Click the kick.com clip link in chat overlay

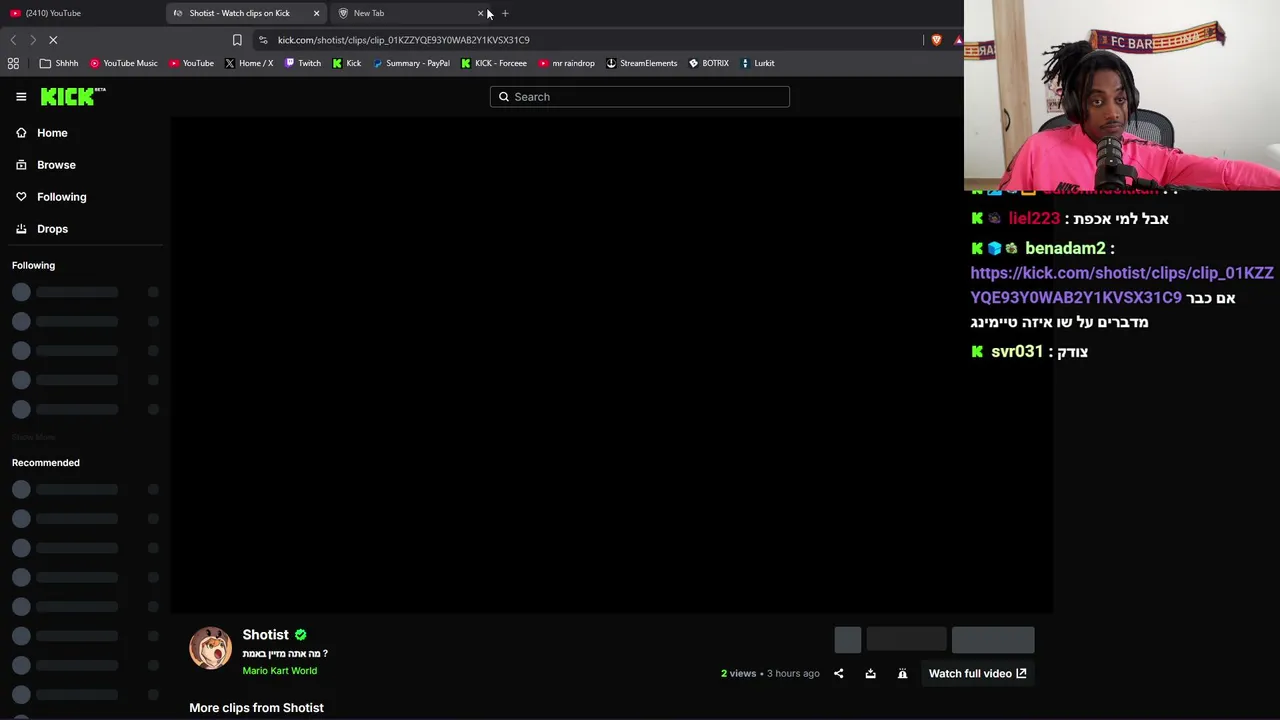(x=1122, y=285)
